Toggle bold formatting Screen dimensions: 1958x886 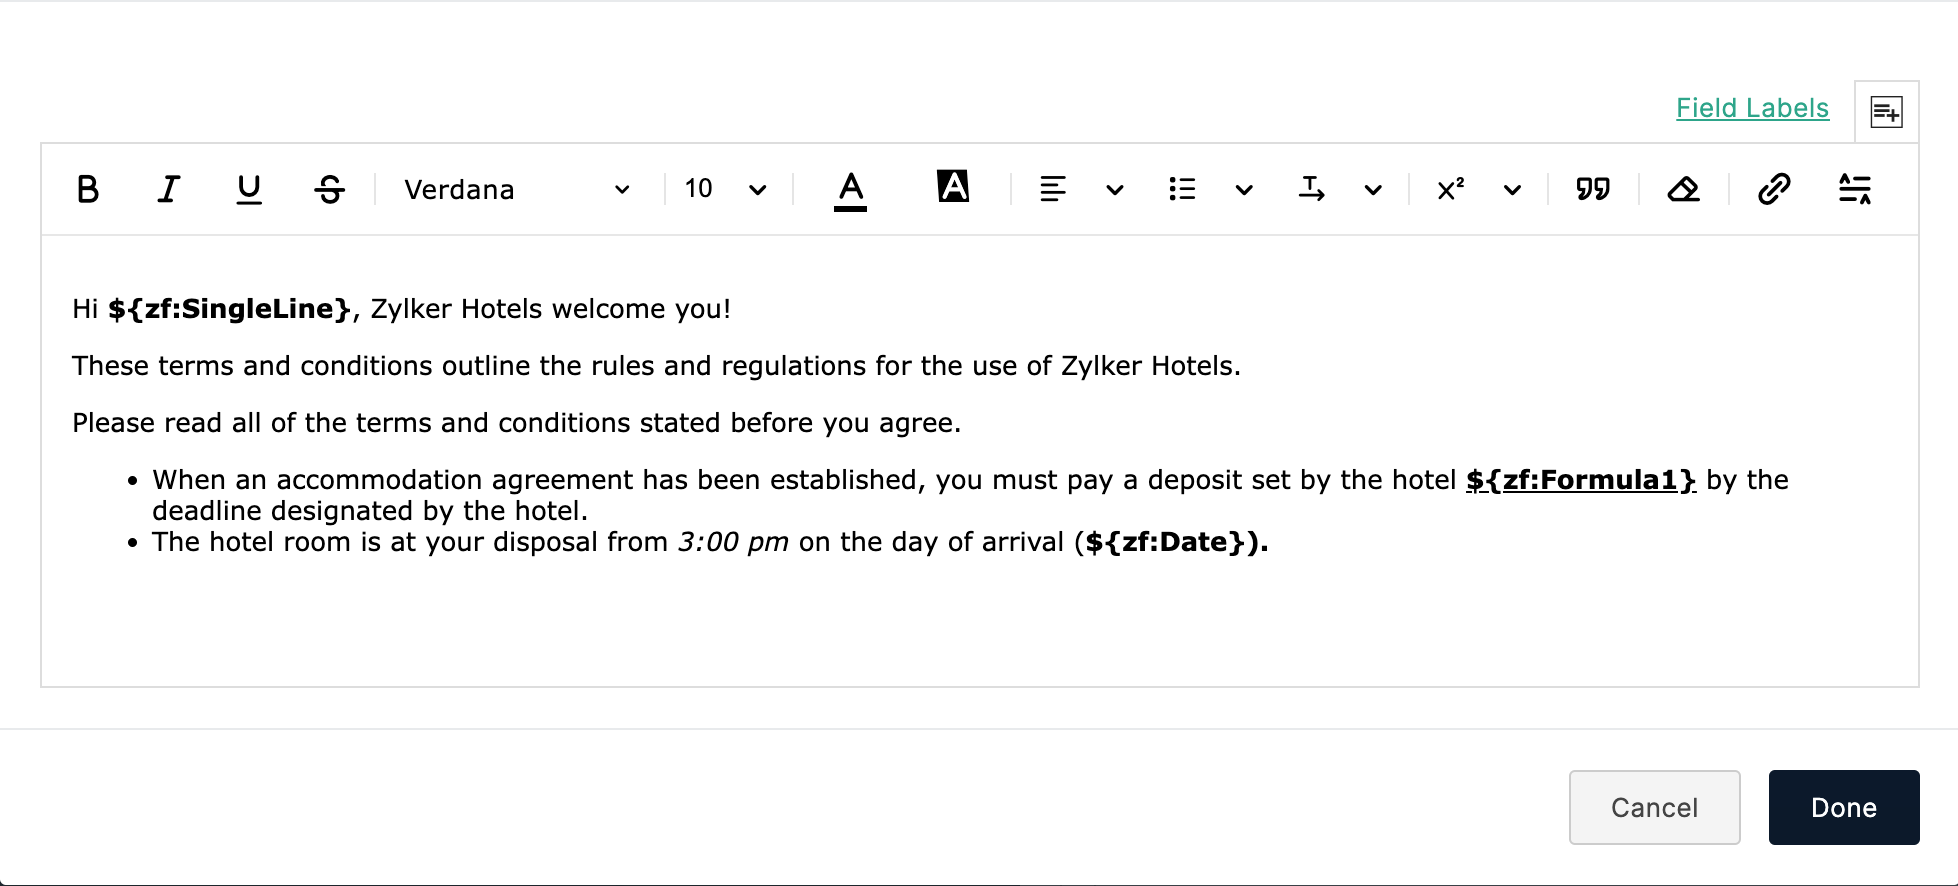click(x=87, y=189)
